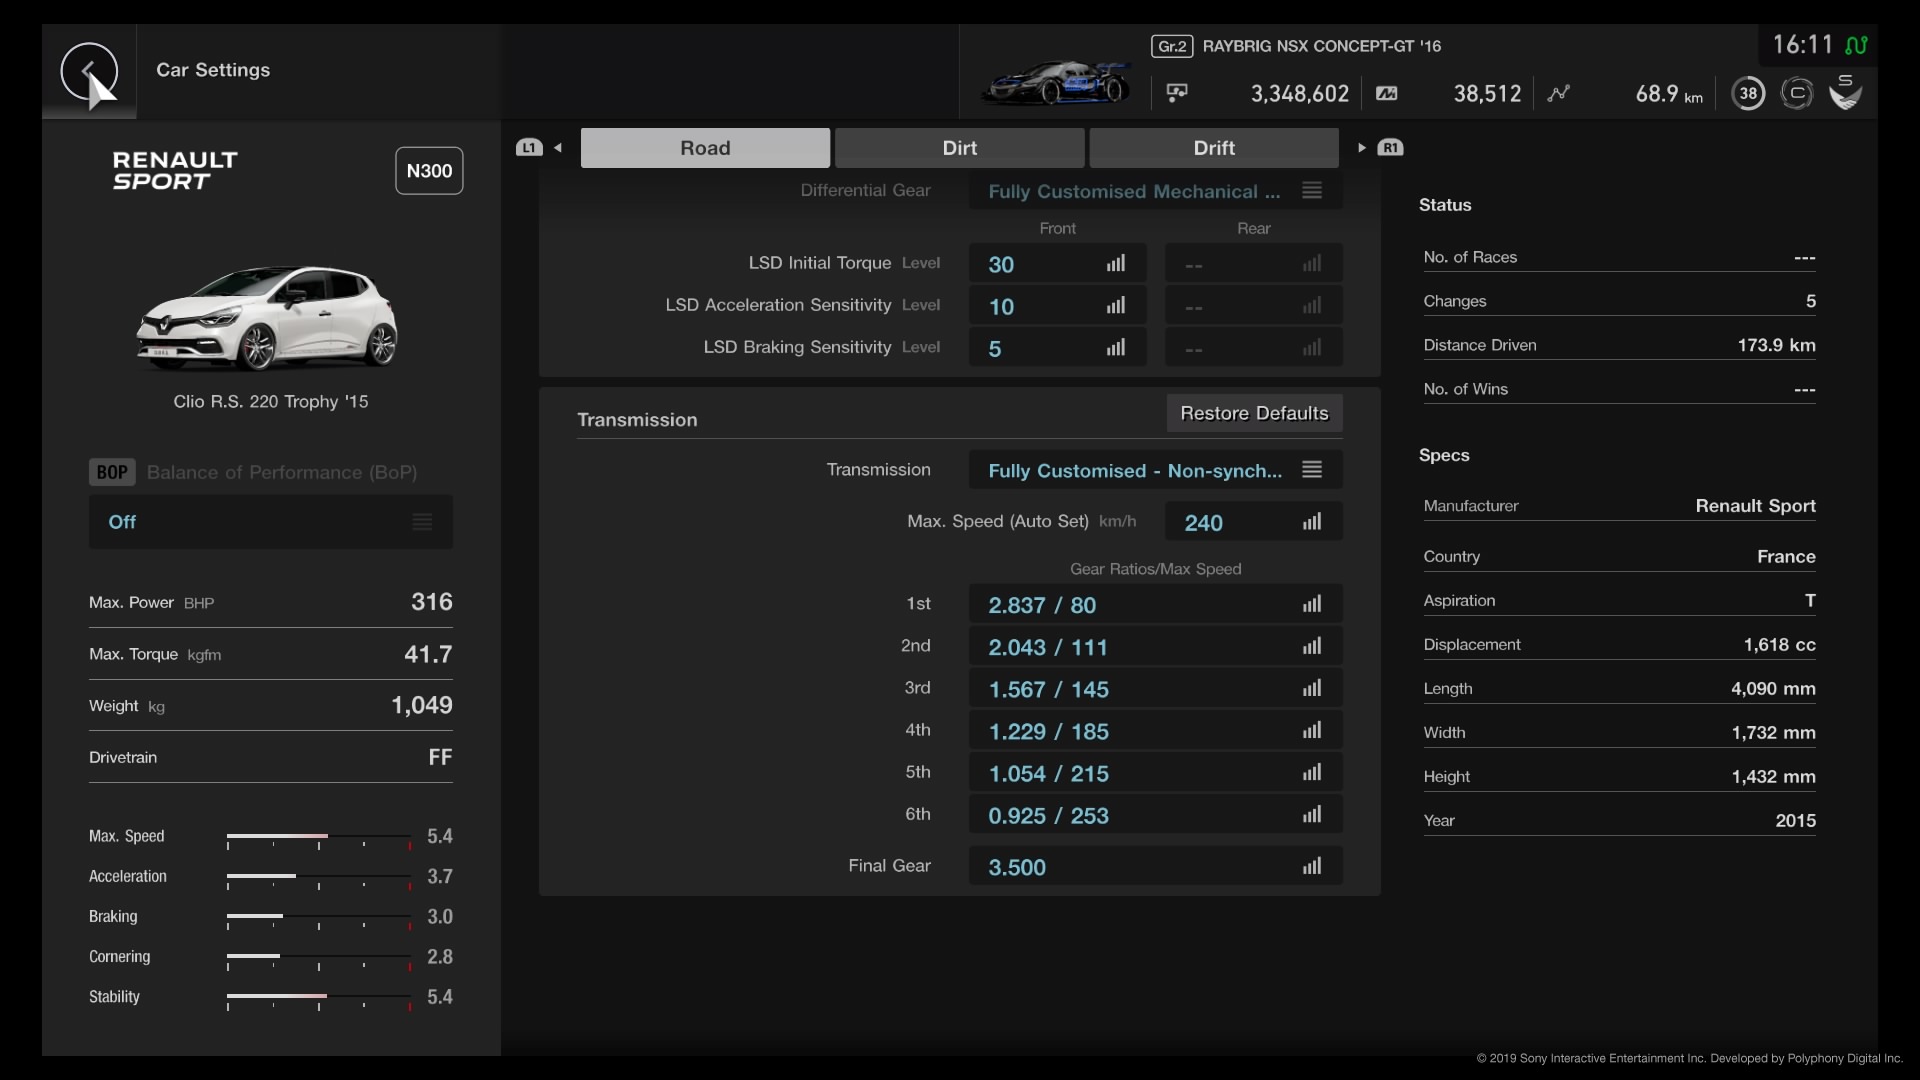Click the Distance Driven 173.9 km value
Screen dimensions: 1920x1080
pos(1776,345)
